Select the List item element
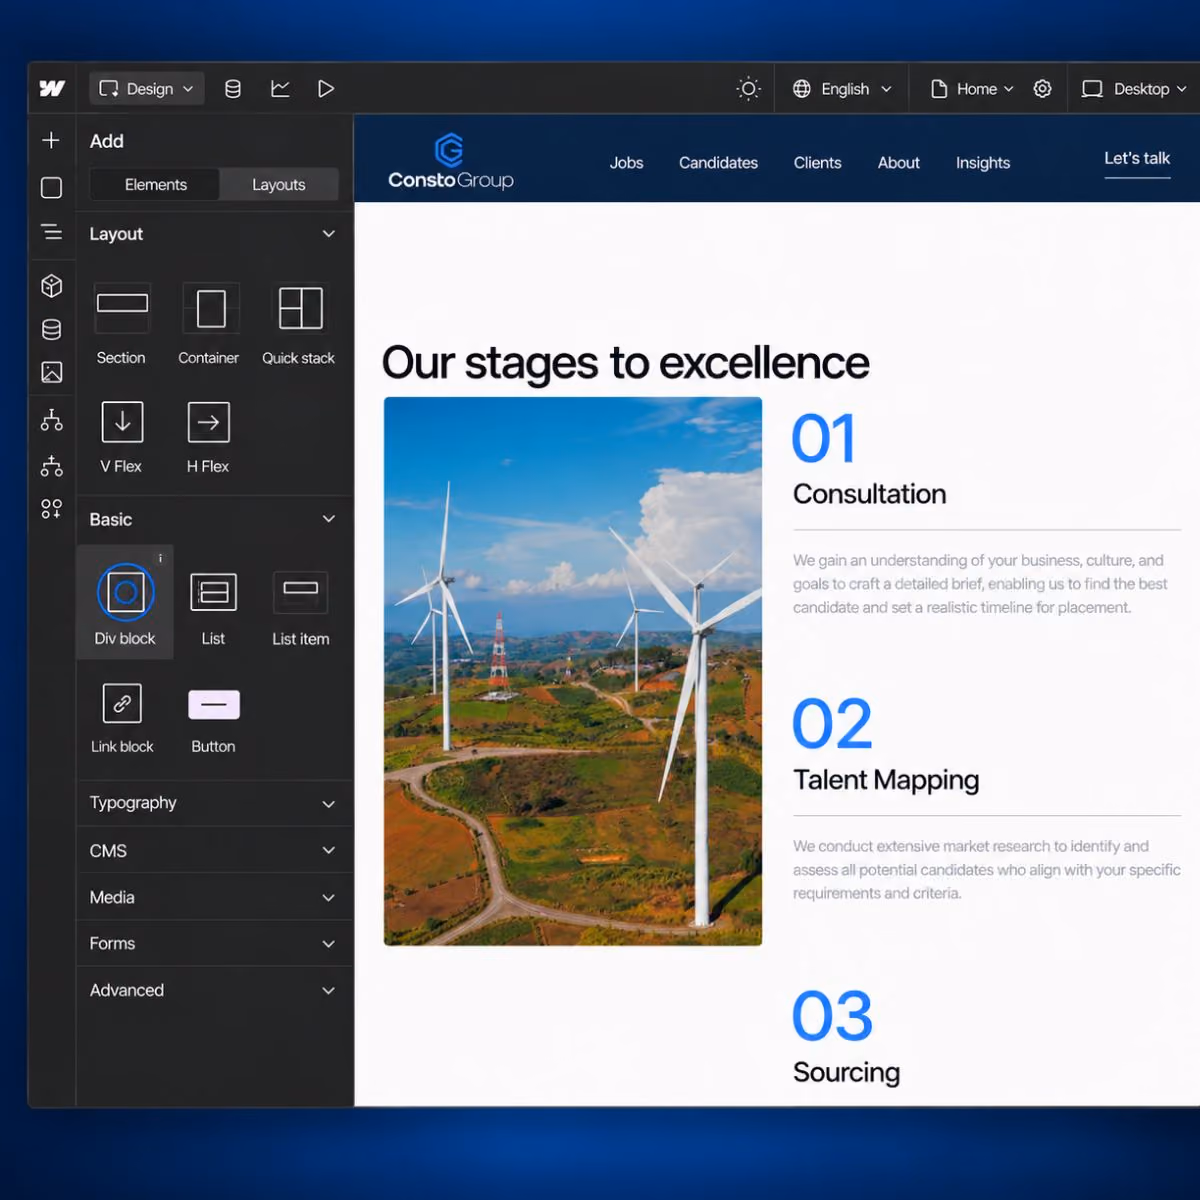This screenshot has width=1200, height=1200. click(x=301, y=608)
